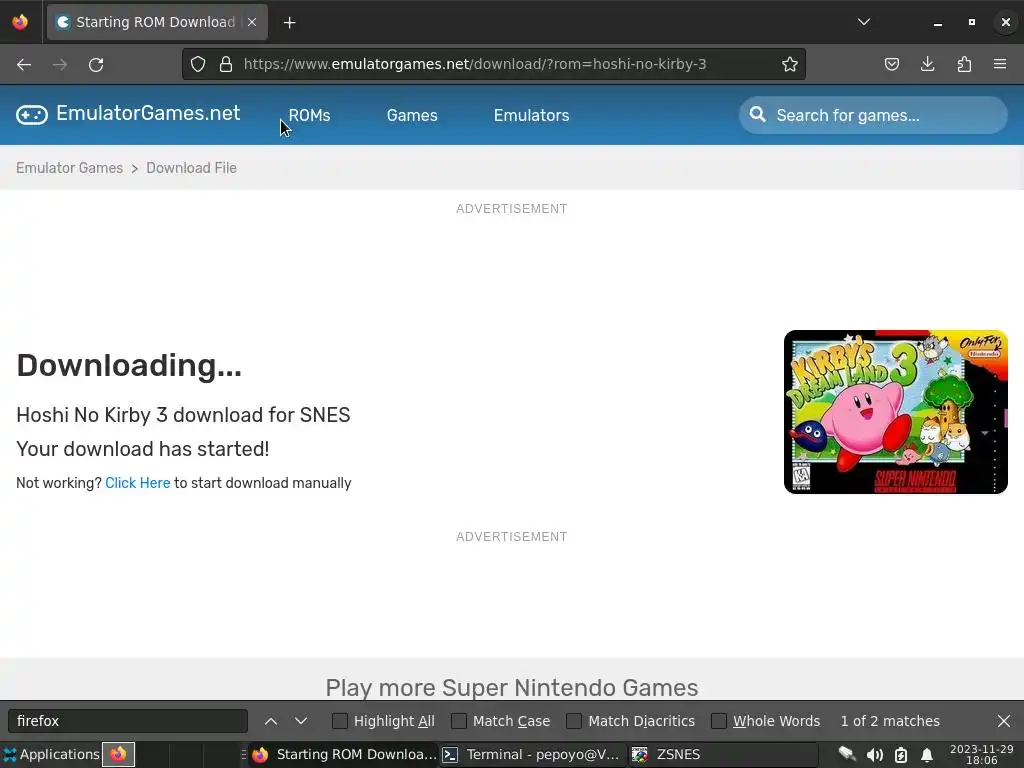This screenshot has width=1024, height=768.
Task: Open the Downloads panel
Action: coord(927,64)
